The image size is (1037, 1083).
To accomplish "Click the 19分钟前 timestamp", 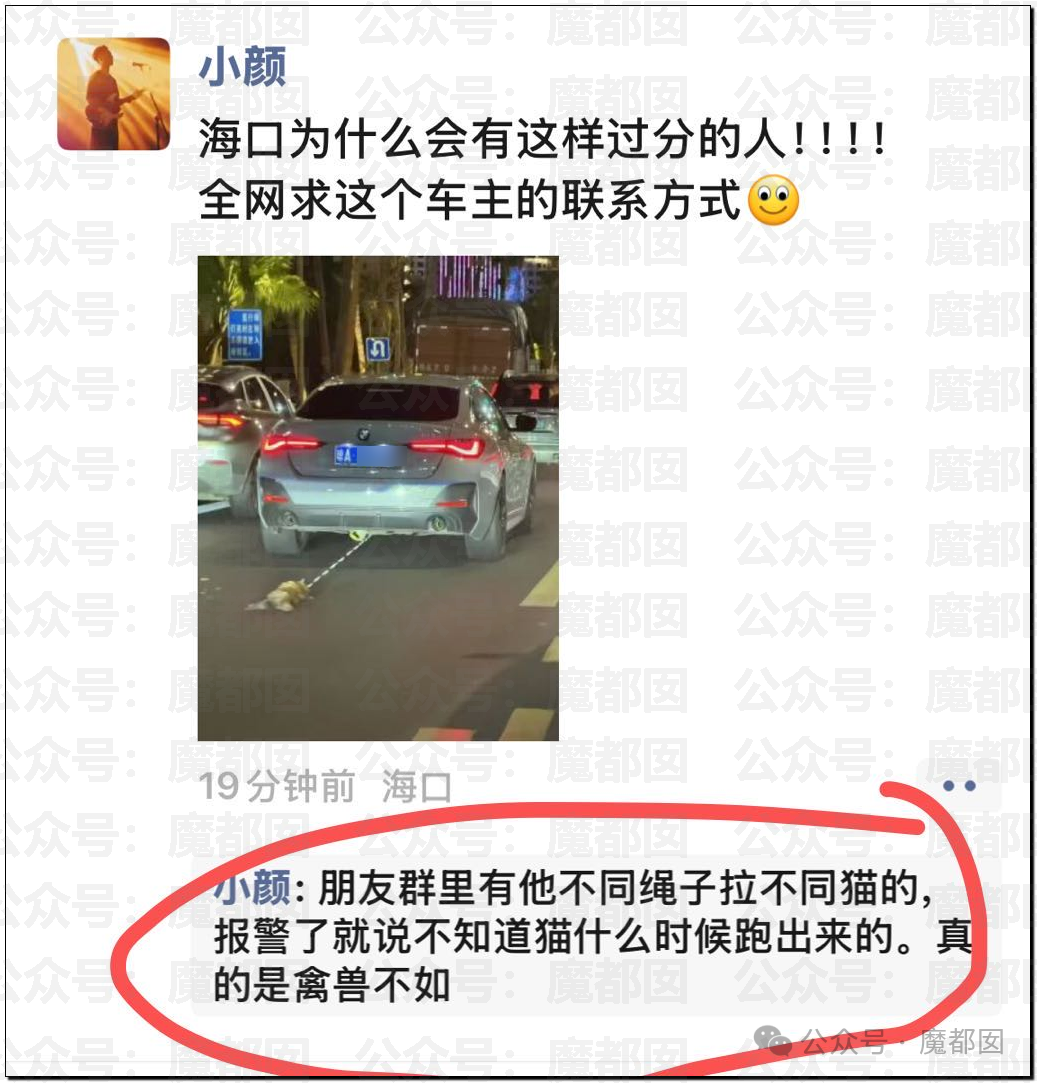I will click(x=276, y=787).
